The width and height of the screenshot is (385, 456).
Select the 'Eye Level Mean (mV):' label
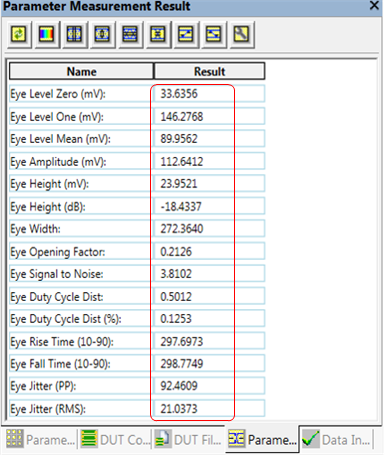(x=60, y=139)
